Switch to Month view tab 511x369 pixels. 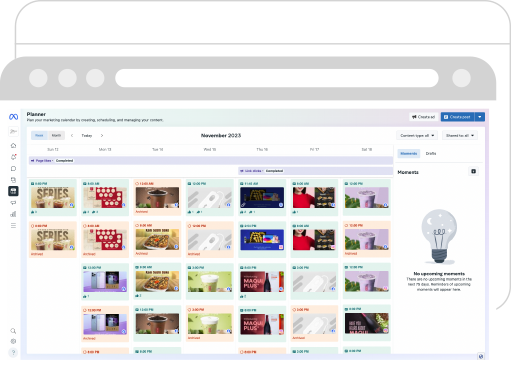tap(56, 135)
